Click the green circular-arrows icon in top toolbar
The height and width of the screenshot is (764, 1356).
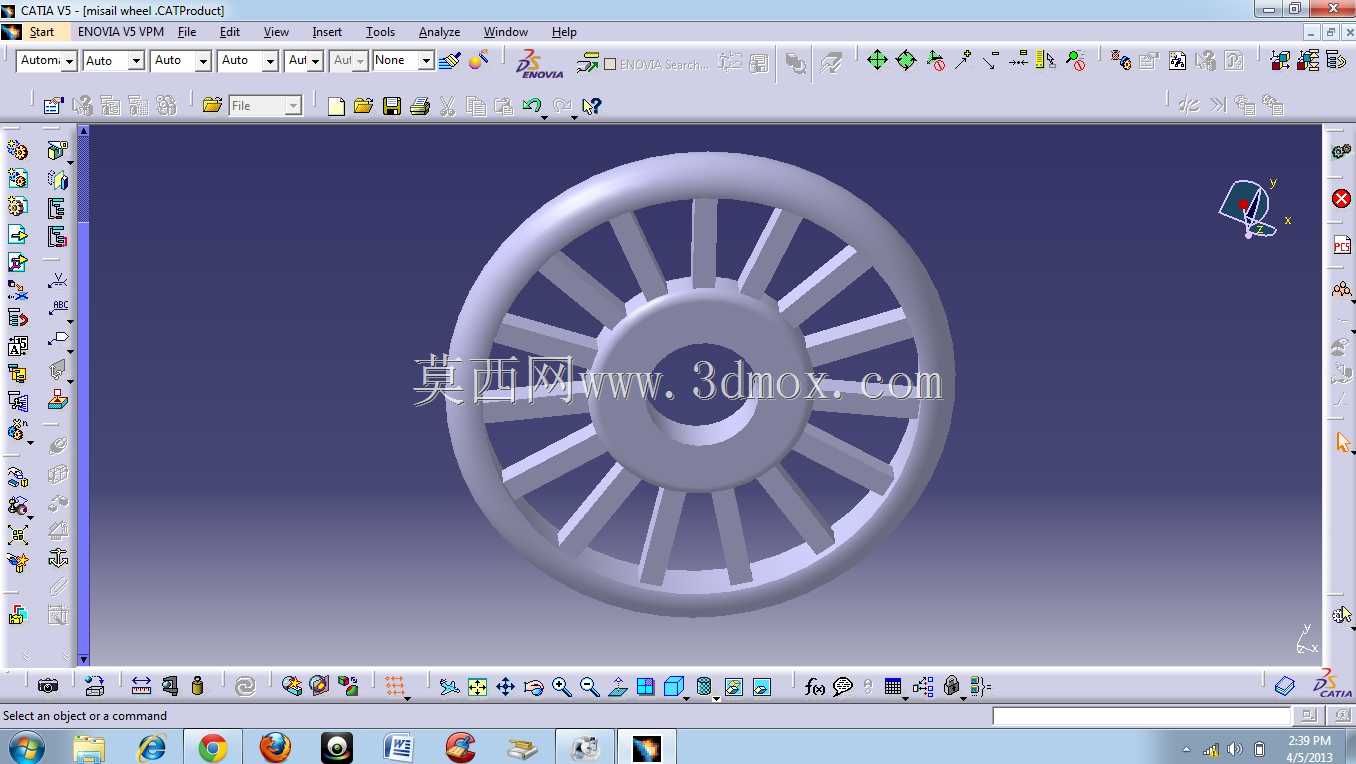coord(906,60)
